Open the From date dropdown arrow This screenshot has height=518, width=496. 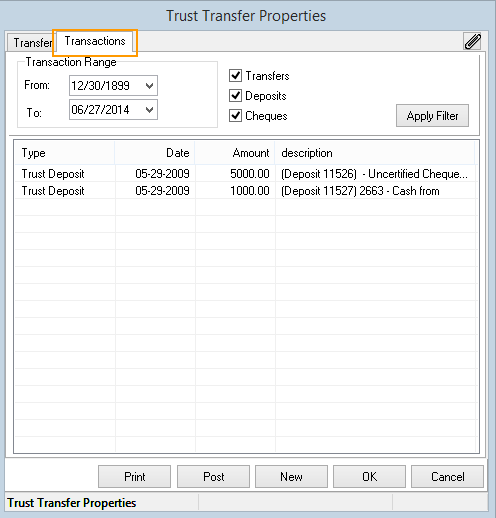[150, 86]
